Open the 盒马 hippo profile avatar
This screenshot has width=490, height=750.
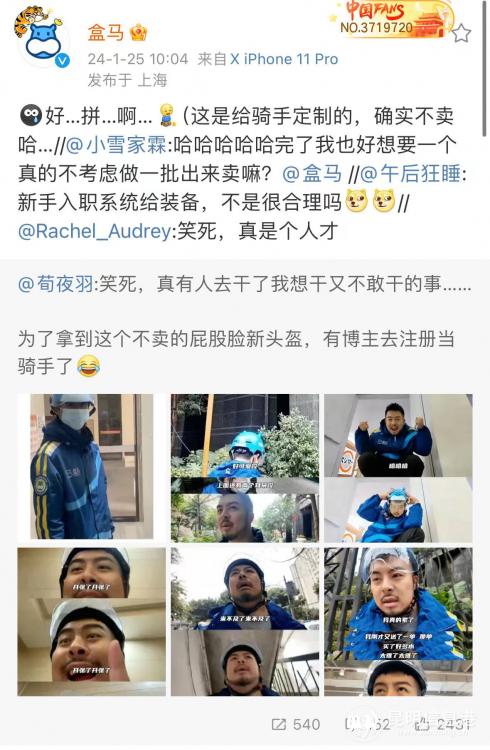point(41,39)
